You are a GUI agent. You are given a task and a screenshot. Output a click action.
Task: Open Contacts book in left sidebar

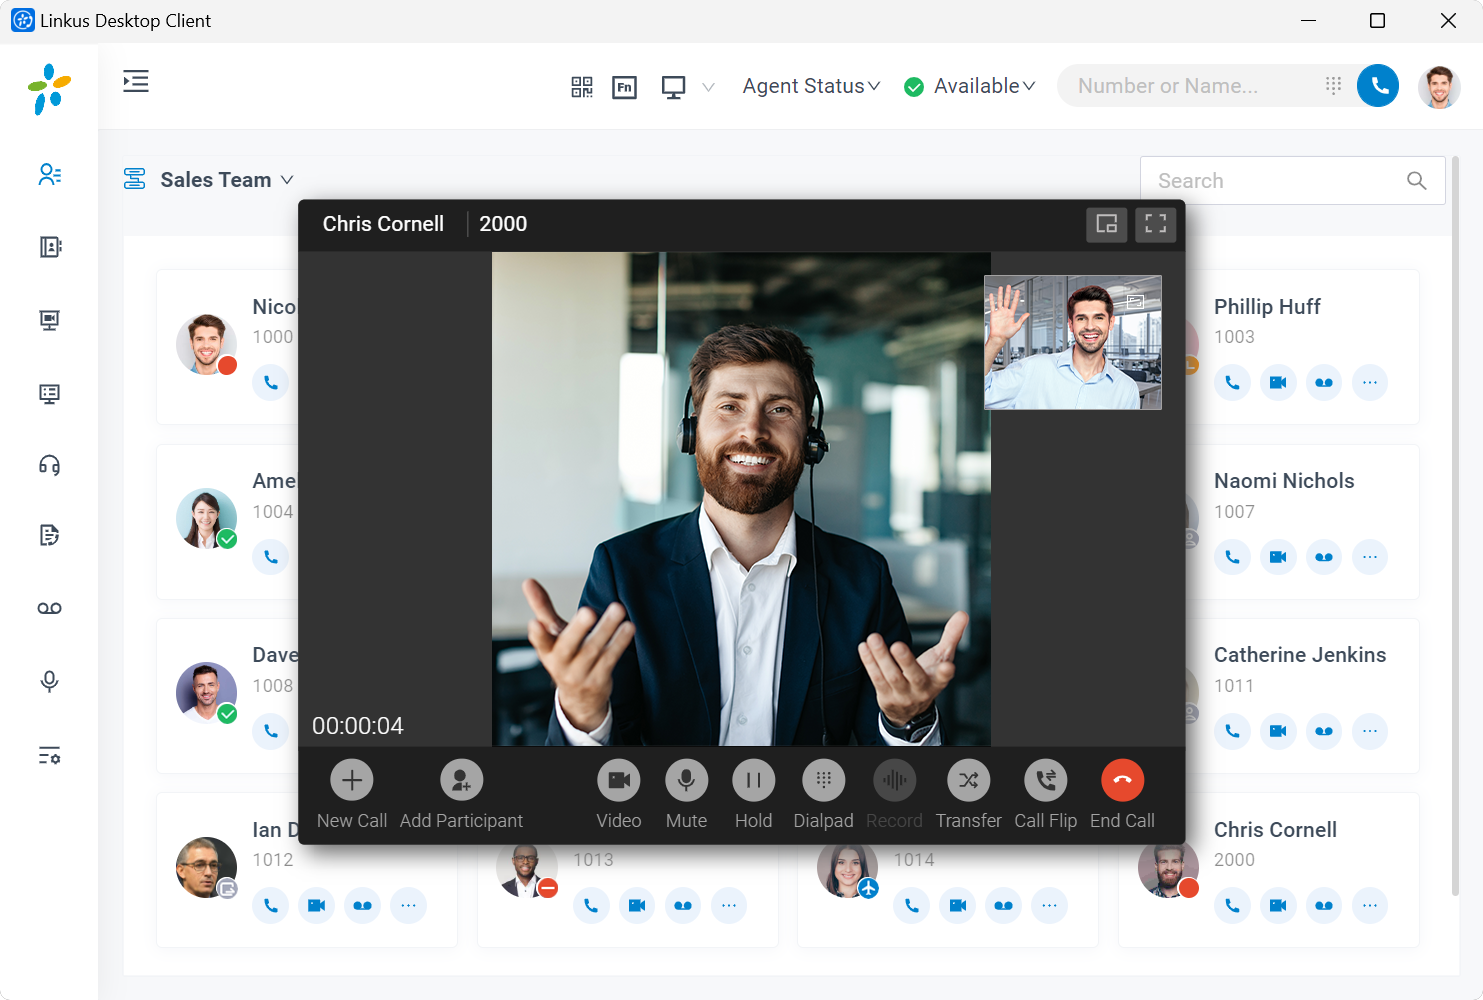[50, 247]
